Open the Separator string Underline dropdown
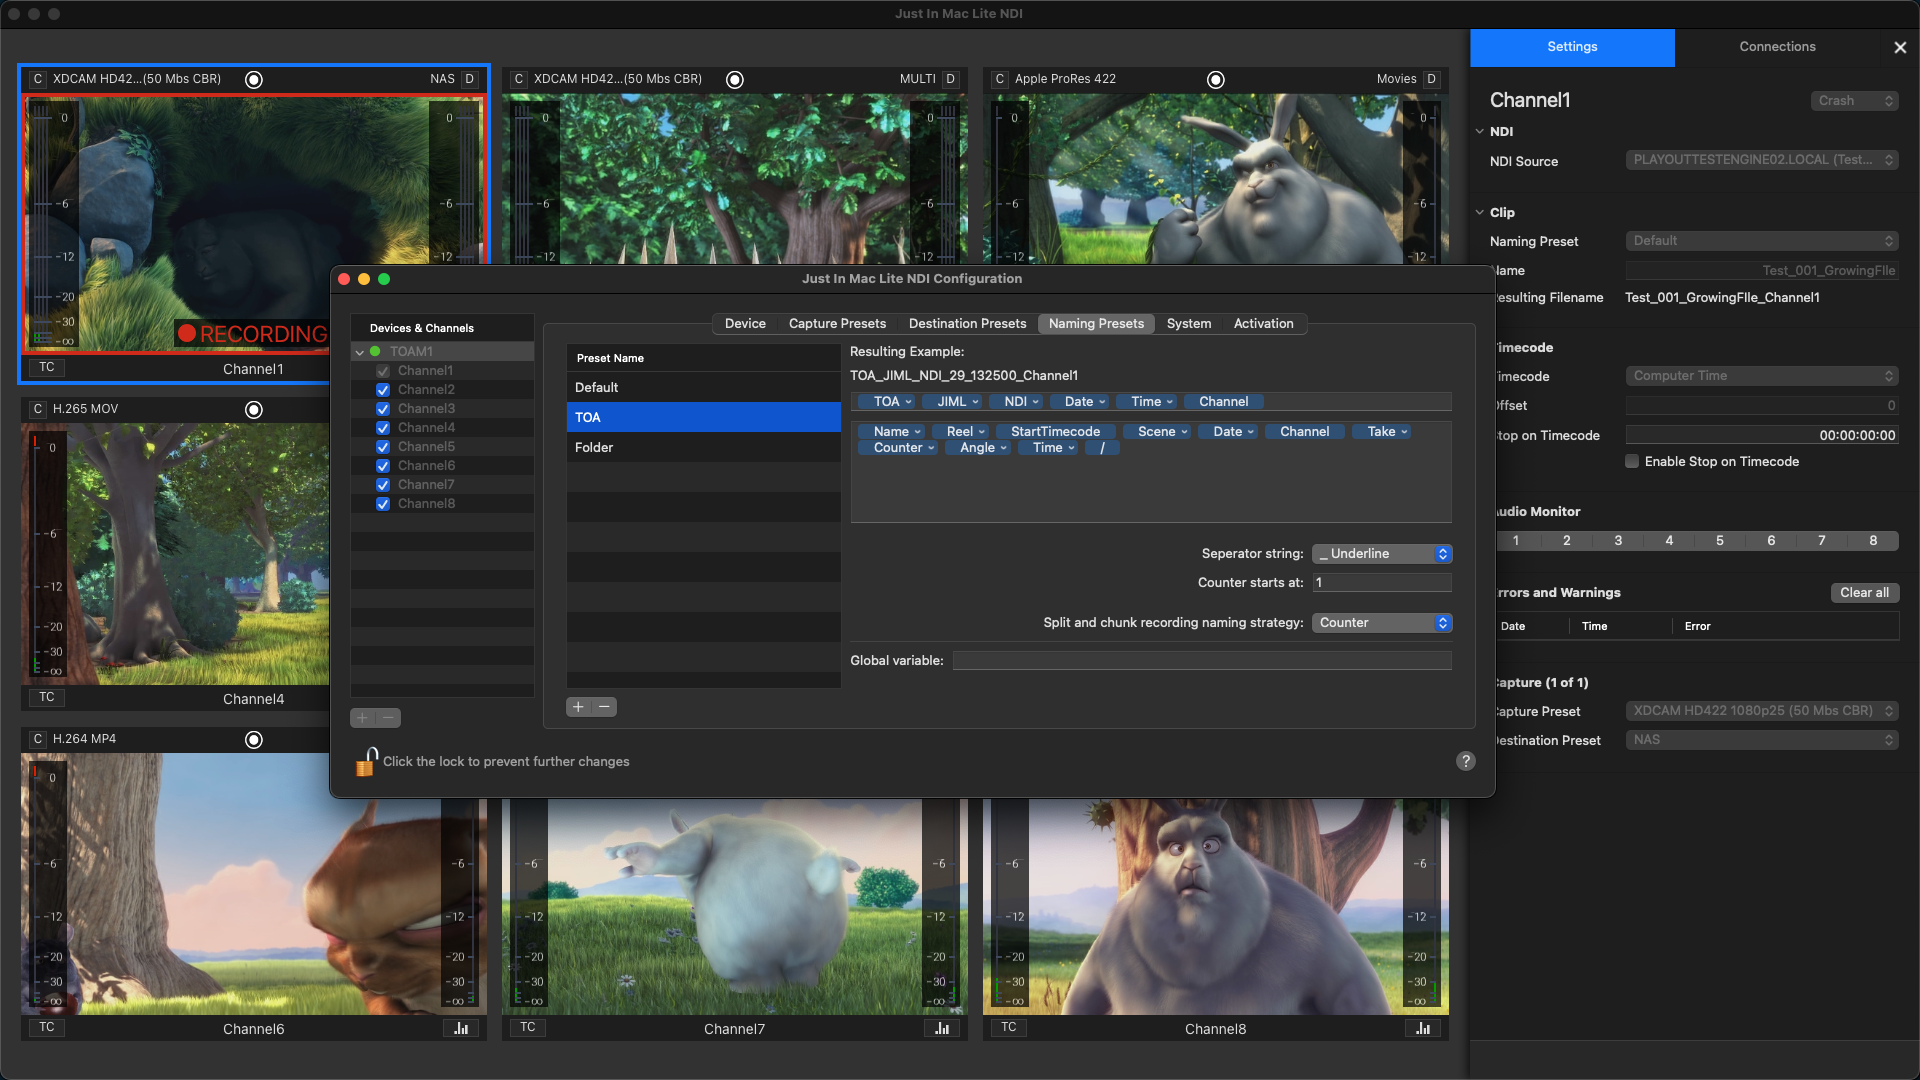 pos(1381,554)
